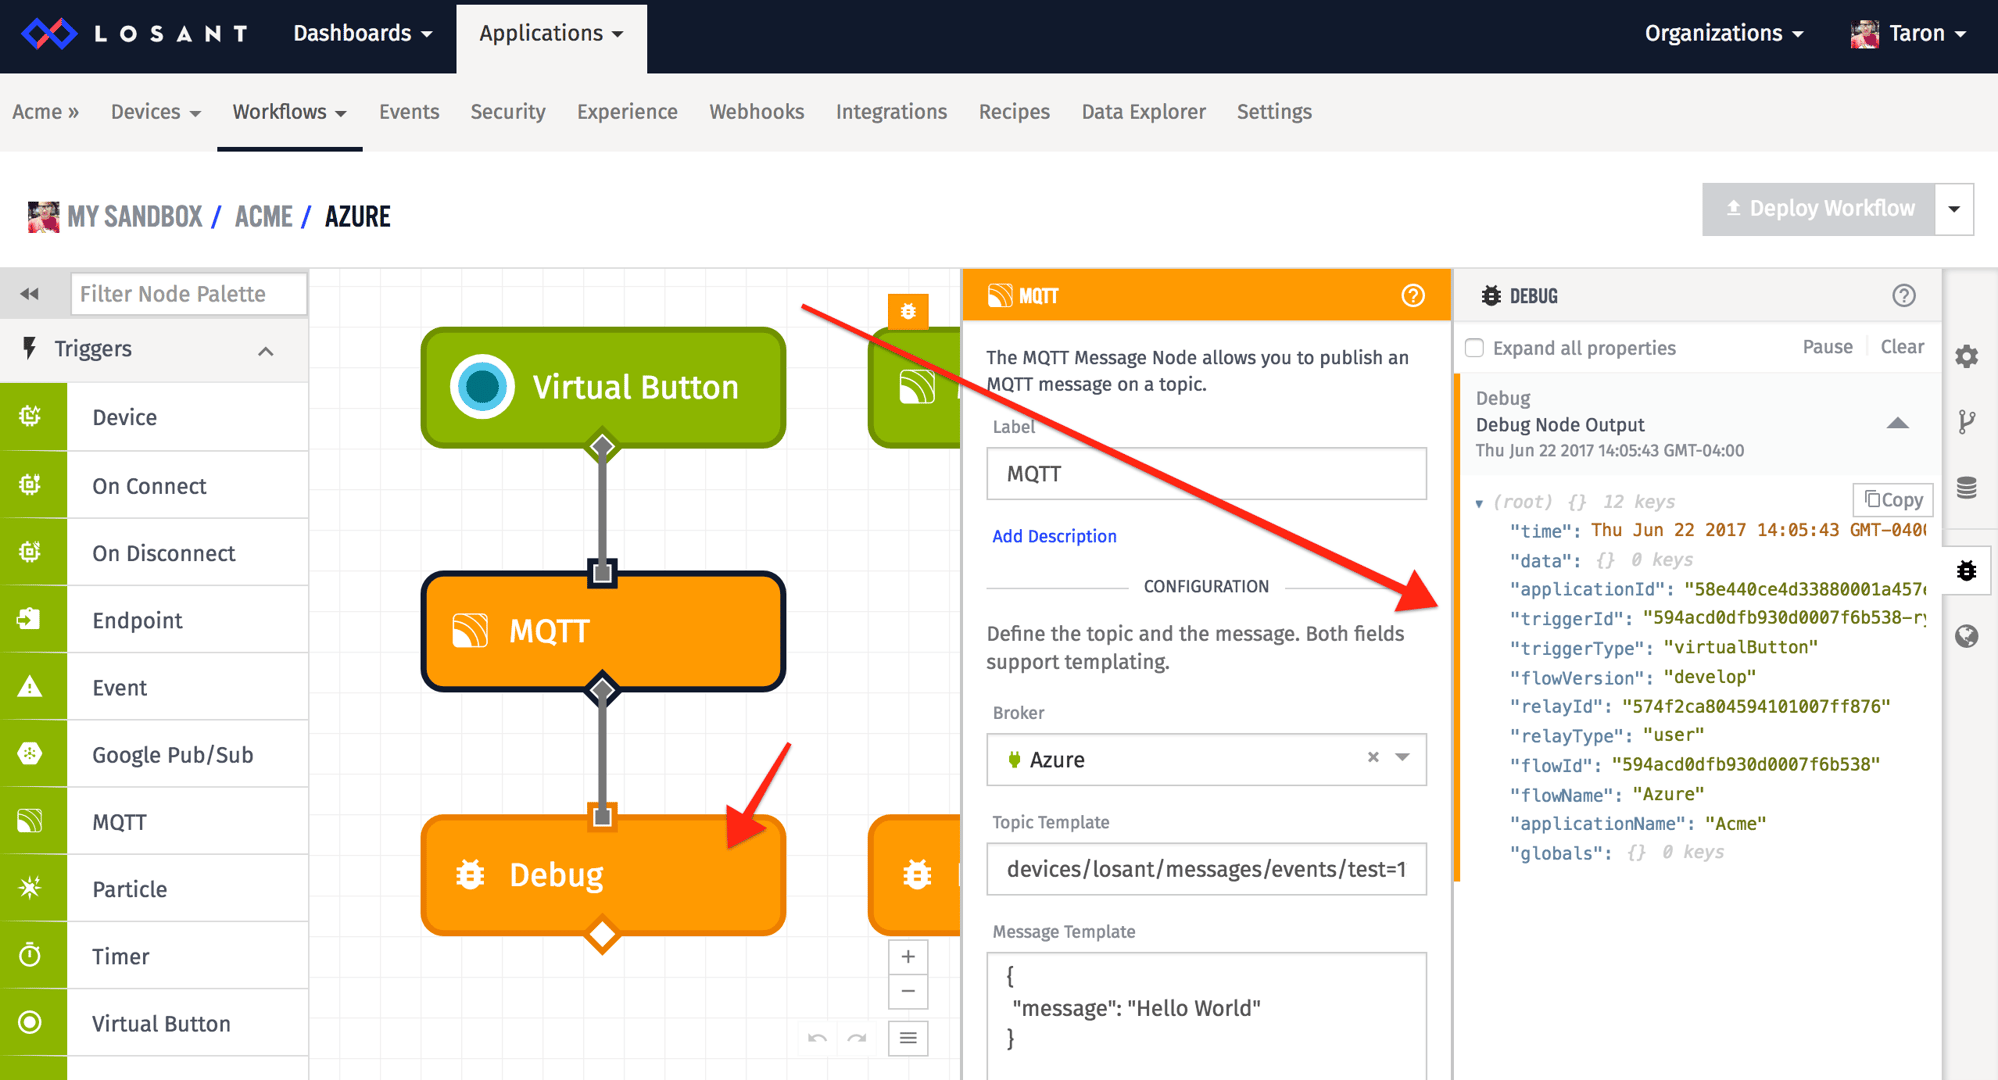Viewport: 1998px width, 1080px height.
Task: Choose the Virtual Button trigger from palette
Action: click(160, 1023)
